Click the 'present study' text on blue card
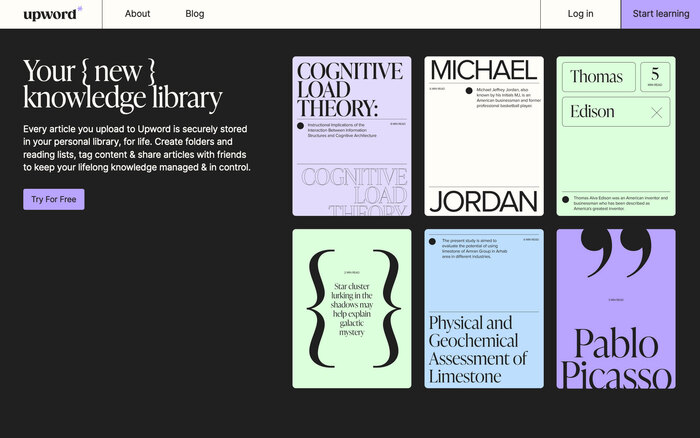This screenshot has height=438, width=700. 475,249
